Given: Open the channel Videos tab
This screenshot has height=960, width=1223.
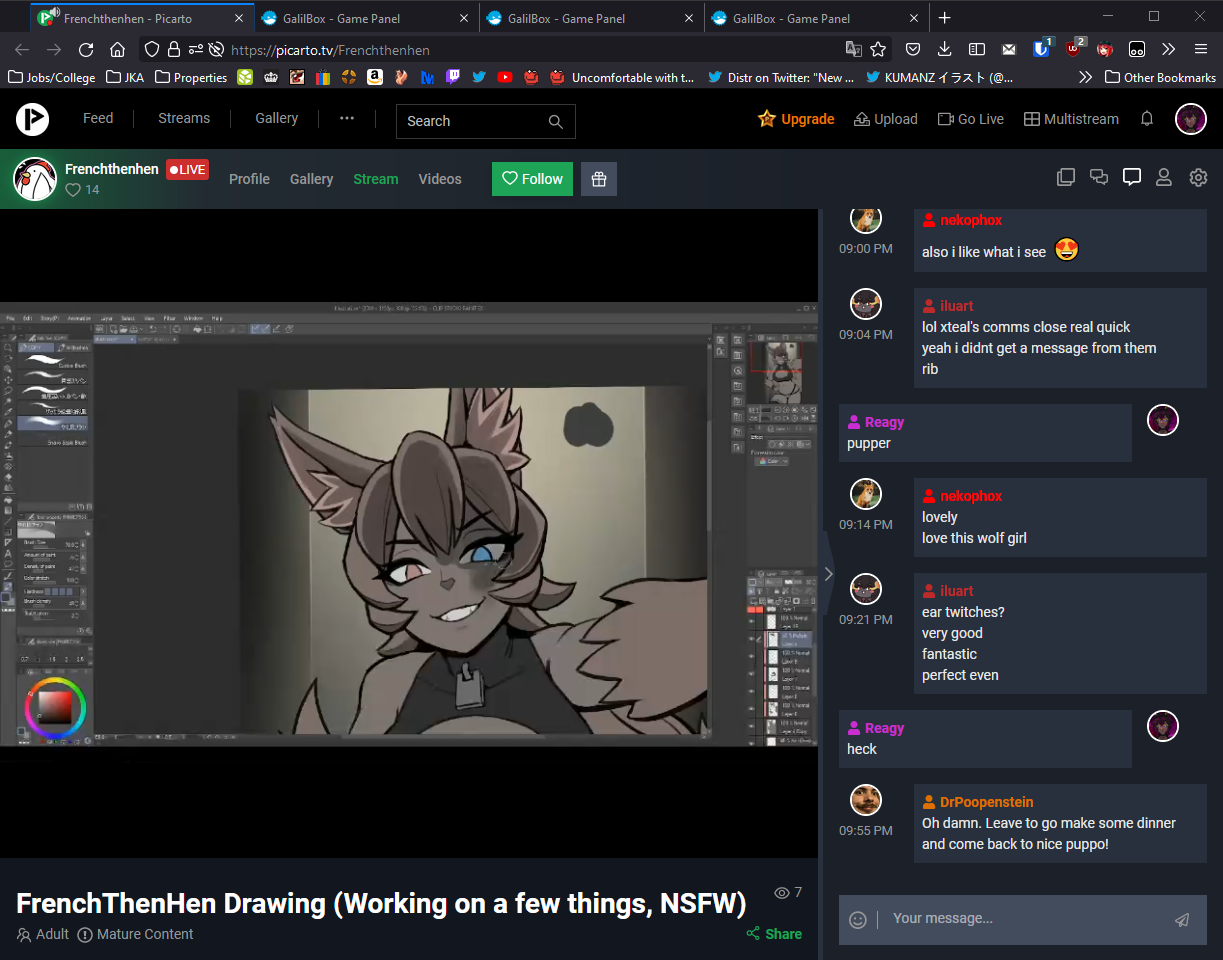Looking at the screenshot, I should (440, 179).
